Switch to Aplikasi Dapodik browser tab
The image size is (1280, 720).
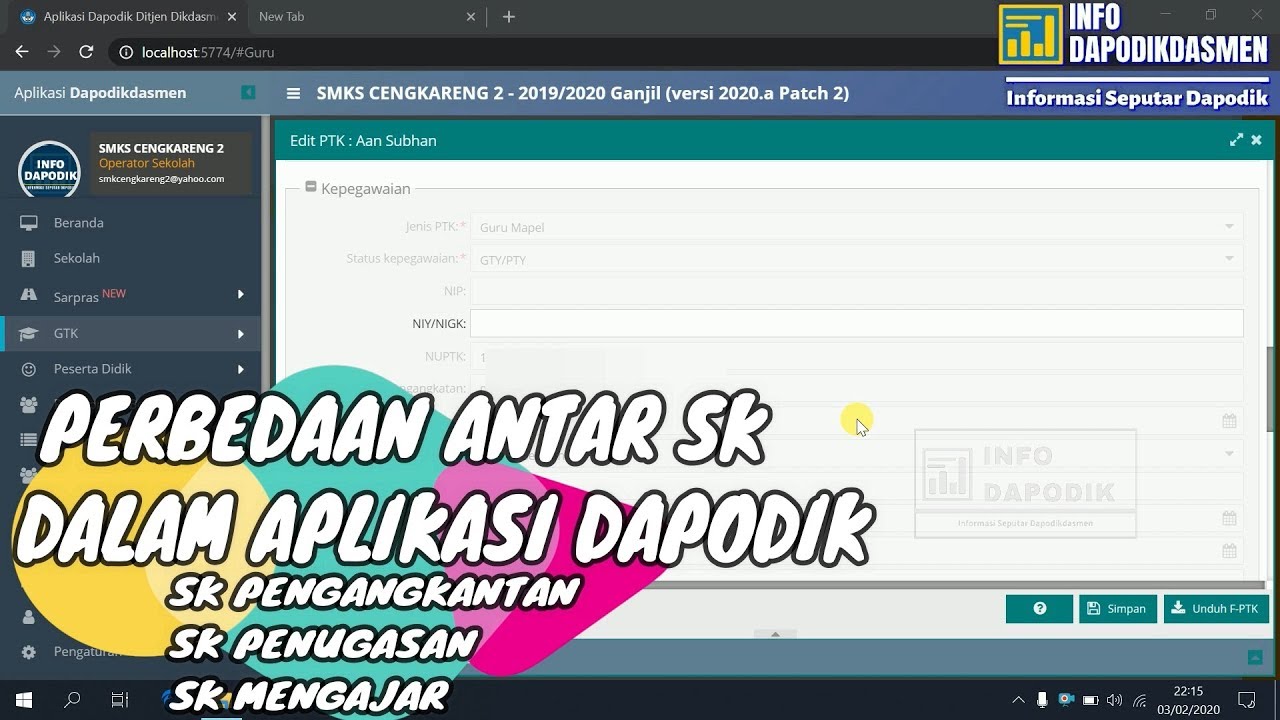click(126, 17)
